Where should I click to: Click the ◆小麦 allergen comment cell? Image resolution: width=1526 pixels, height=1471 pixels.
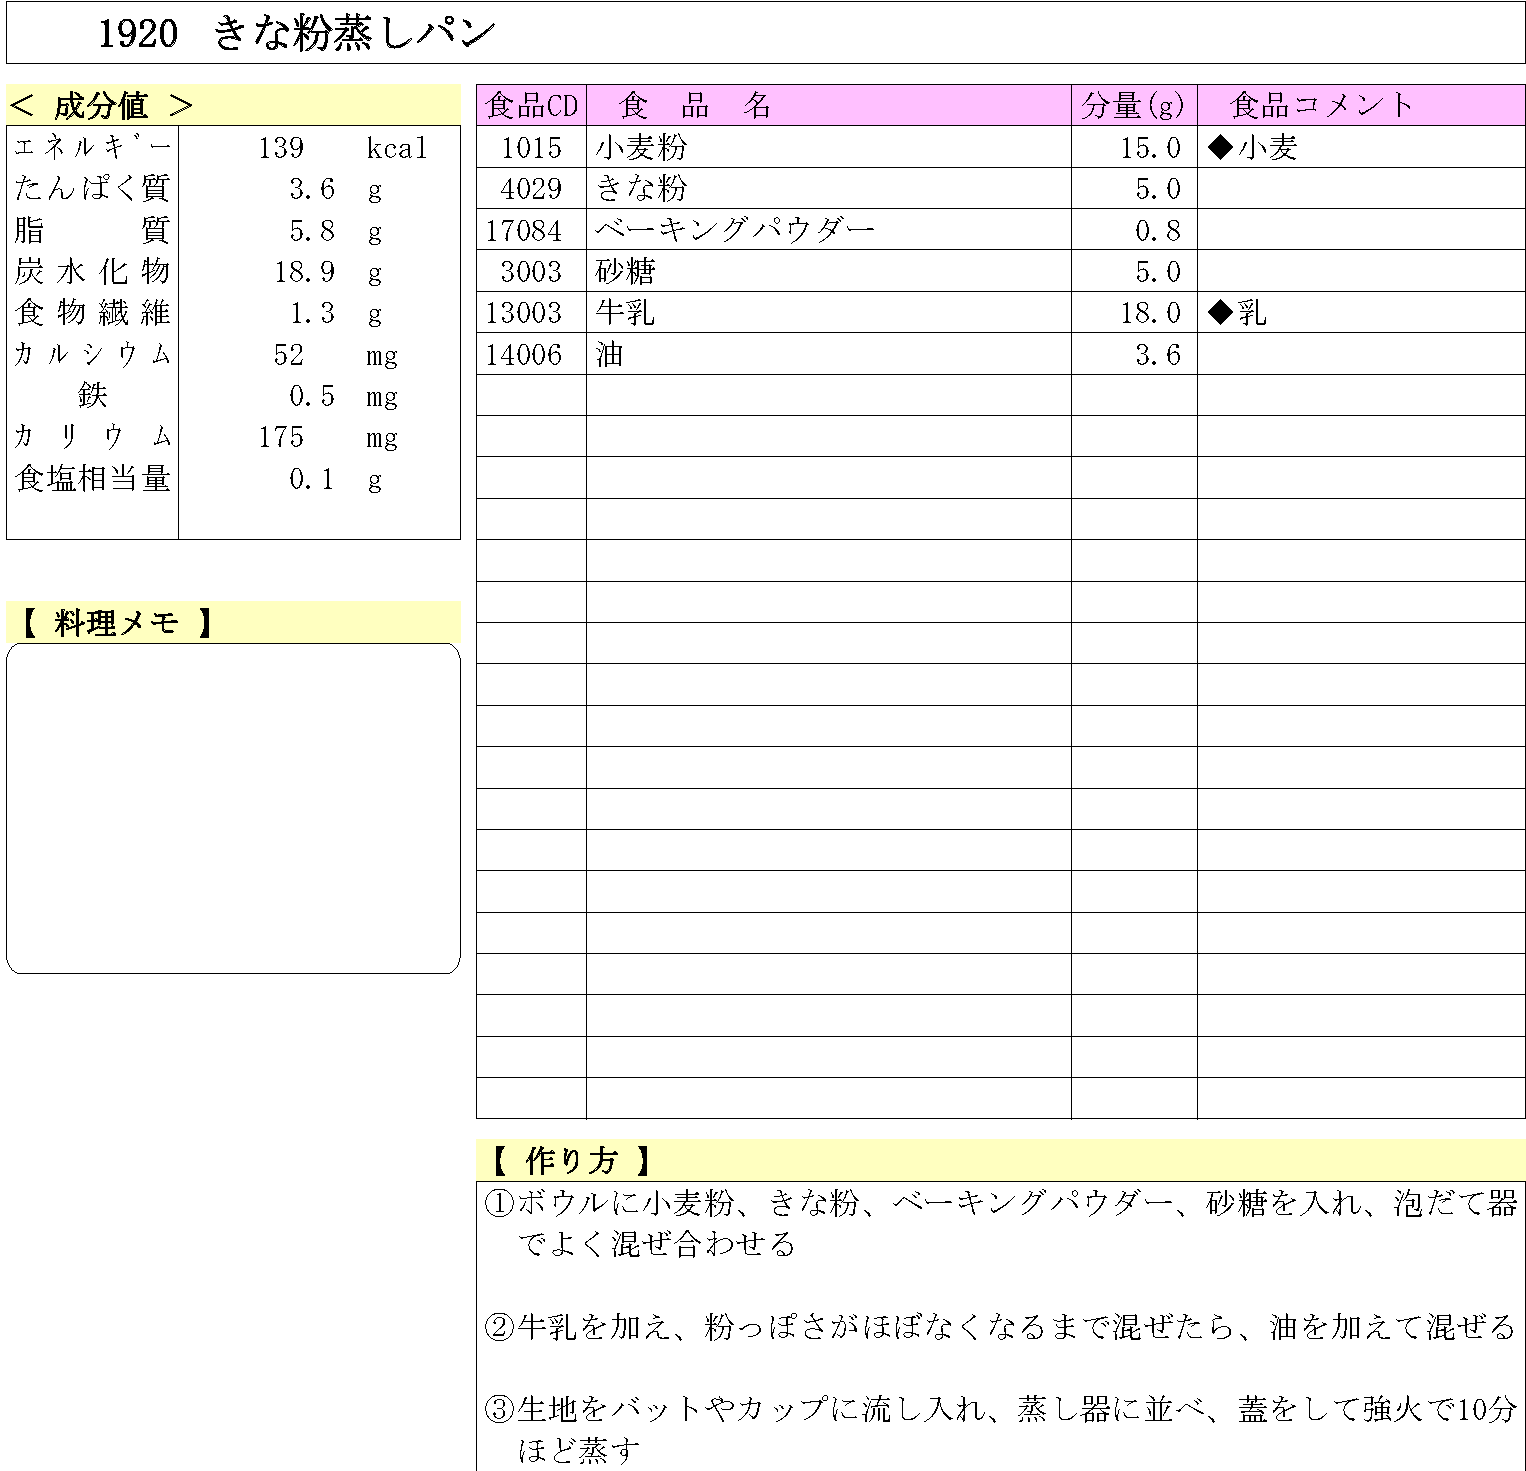1253,148
